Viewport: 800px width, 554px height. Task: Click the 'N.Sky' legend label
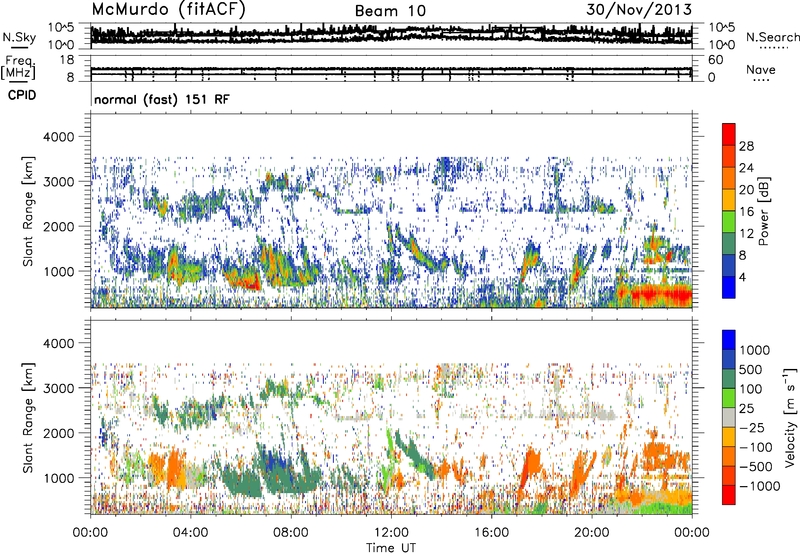(19, 37)
